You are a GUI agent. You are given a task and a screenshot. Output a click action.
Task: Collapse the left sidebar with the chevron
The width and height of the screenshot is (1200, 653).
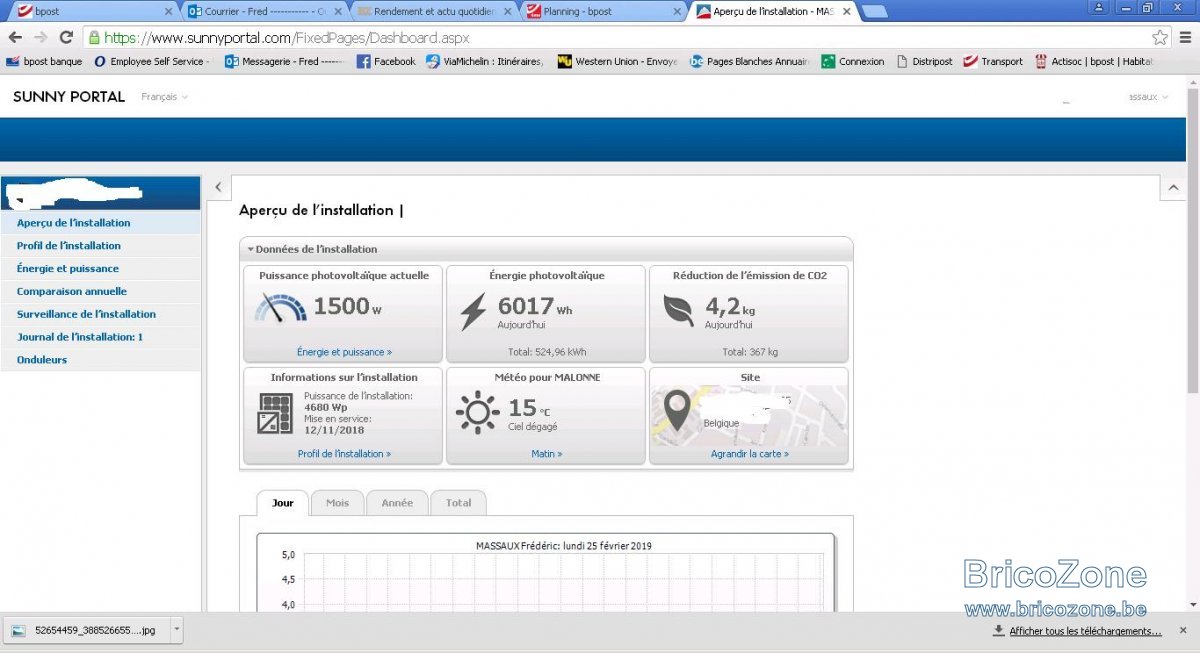(218, 187)
